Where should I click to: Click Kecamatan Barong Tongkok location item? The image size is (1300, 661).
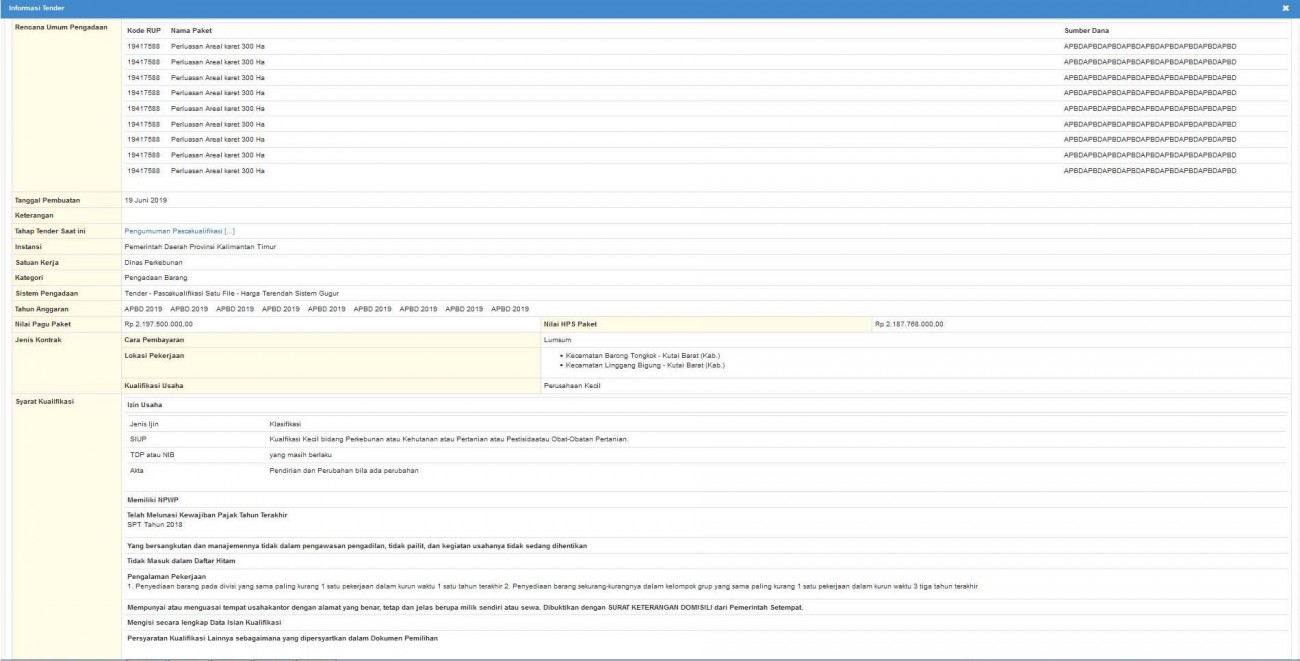pos(642,356)
